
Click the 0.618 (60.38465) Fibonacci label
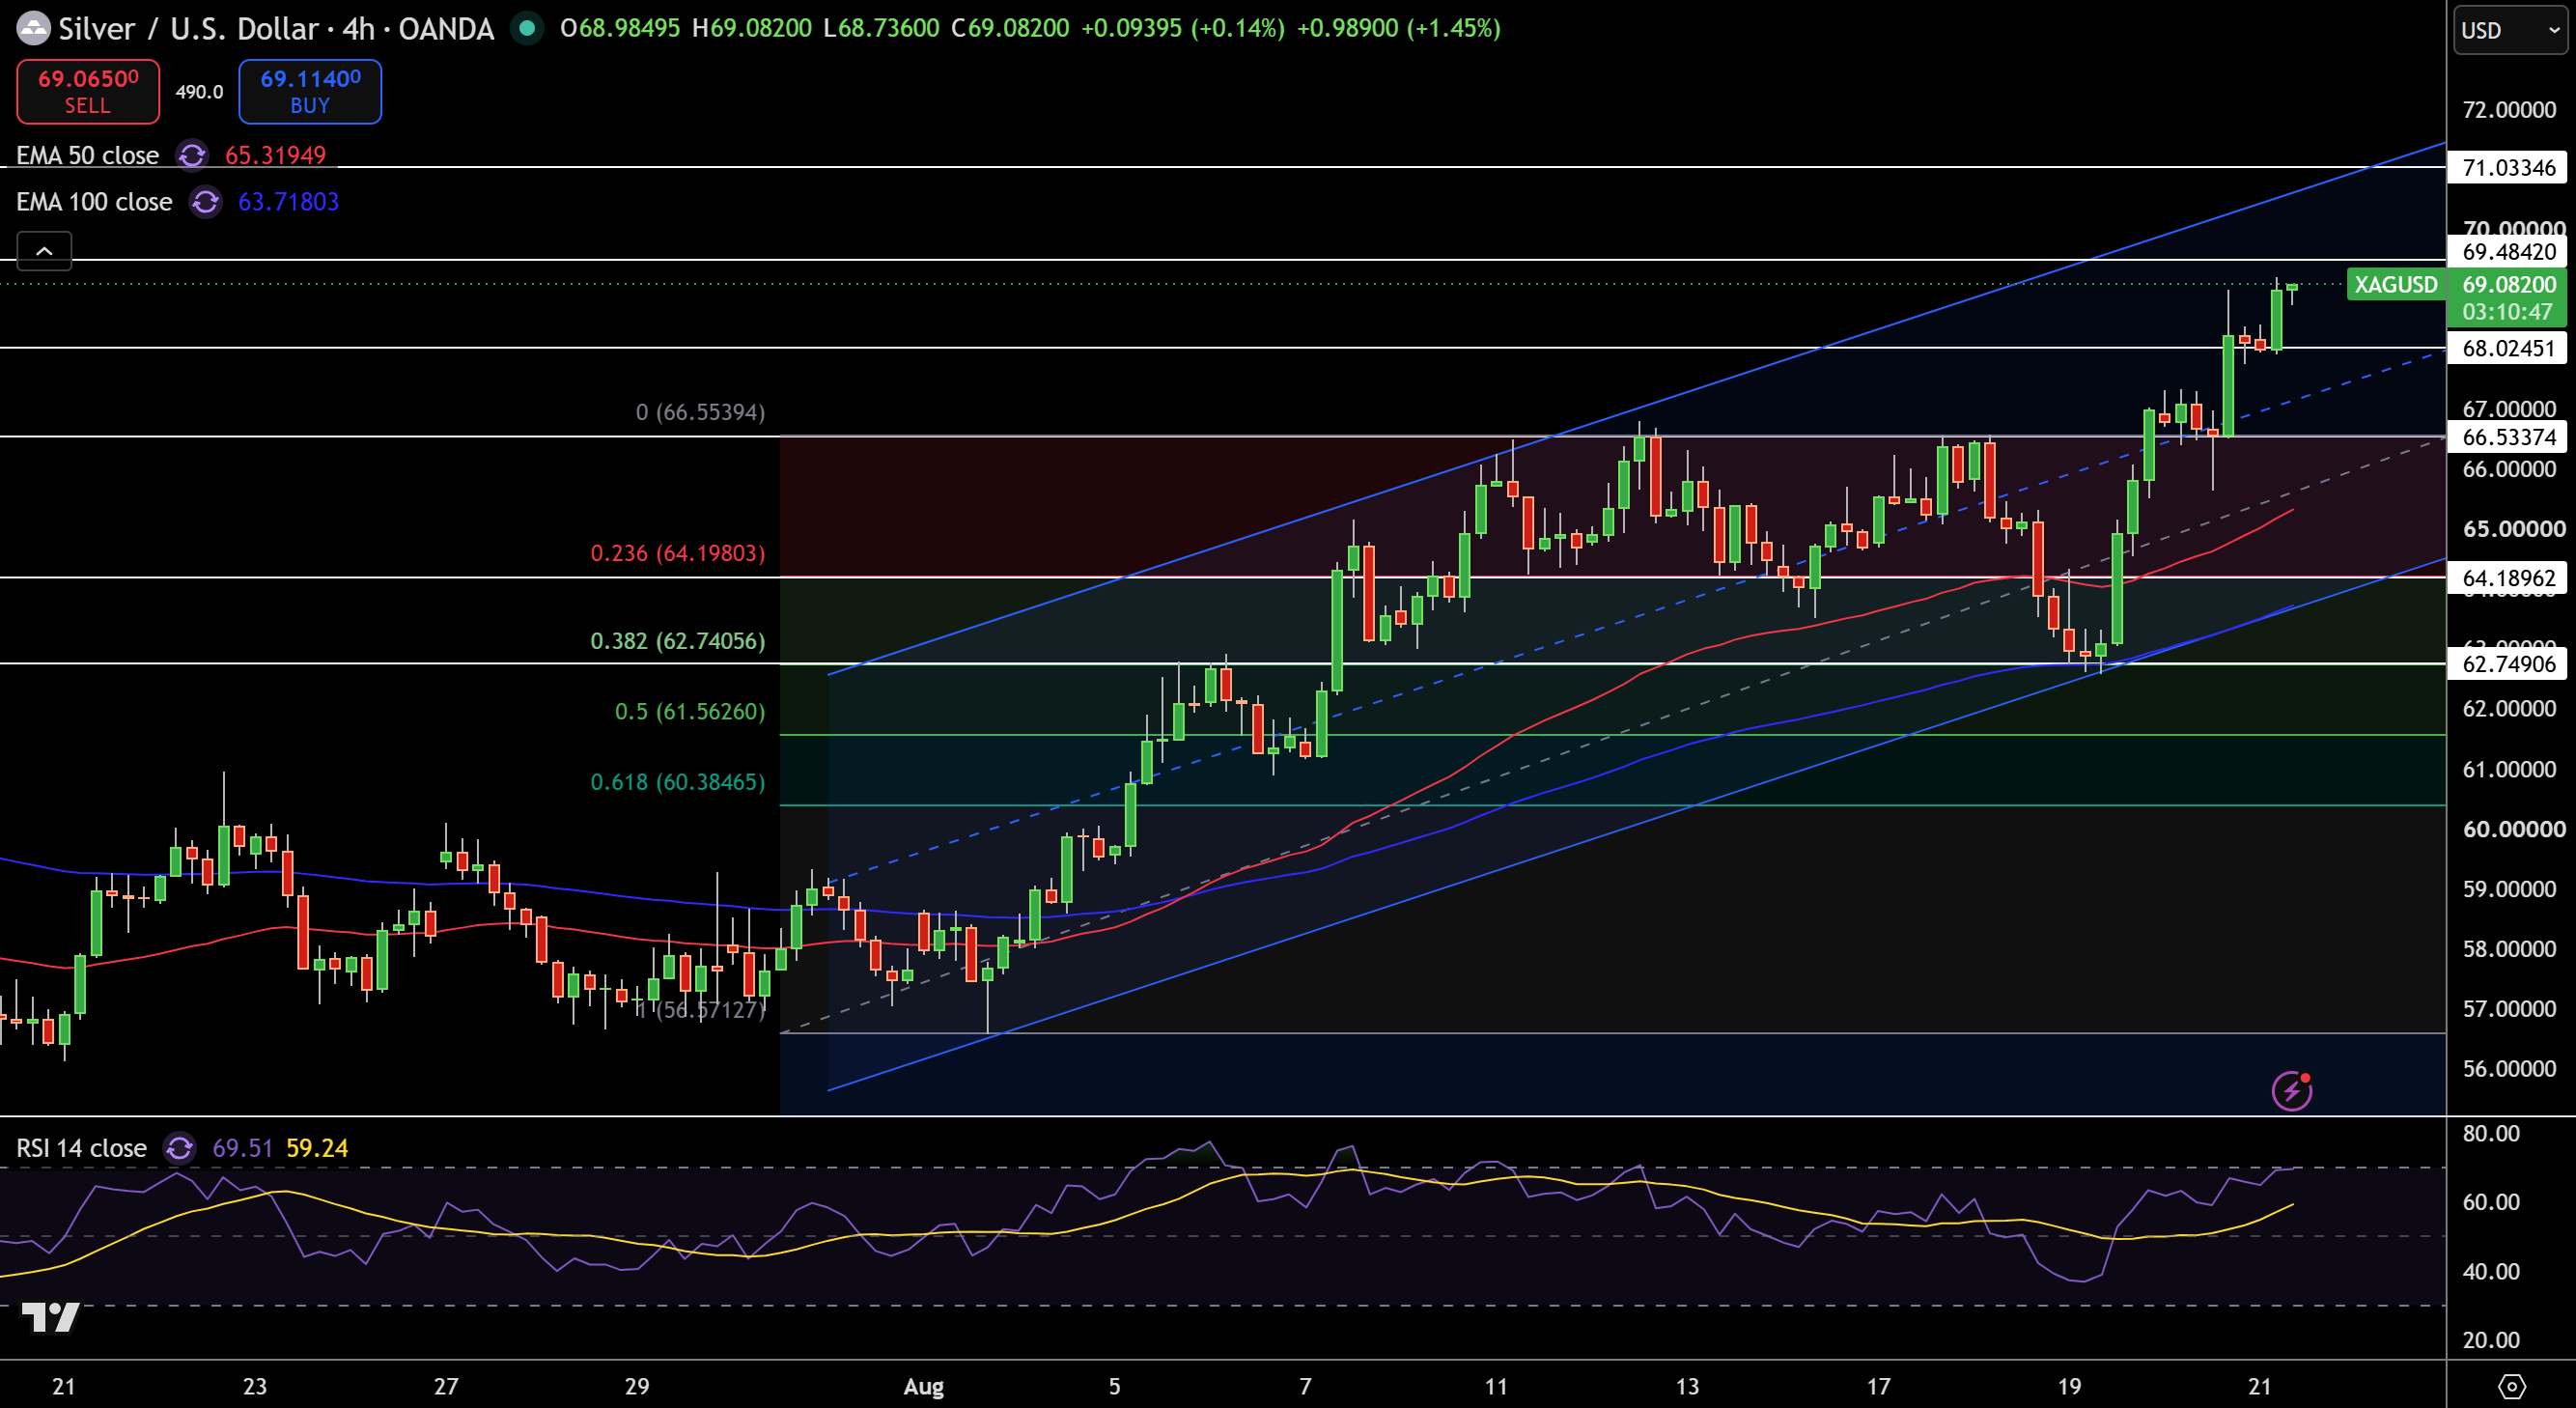[x=678, y=782]
